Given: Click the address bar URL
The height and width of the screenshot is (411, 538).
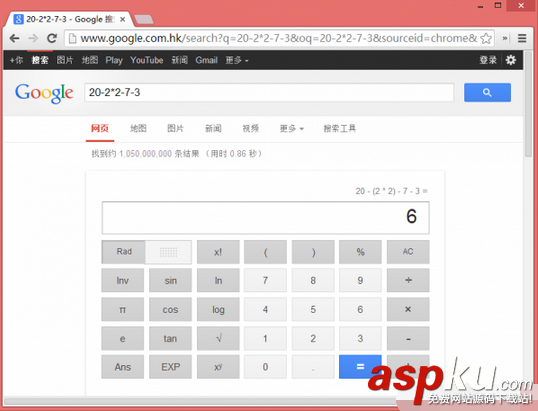Looking at the screenshot, I should click(278, 38).
